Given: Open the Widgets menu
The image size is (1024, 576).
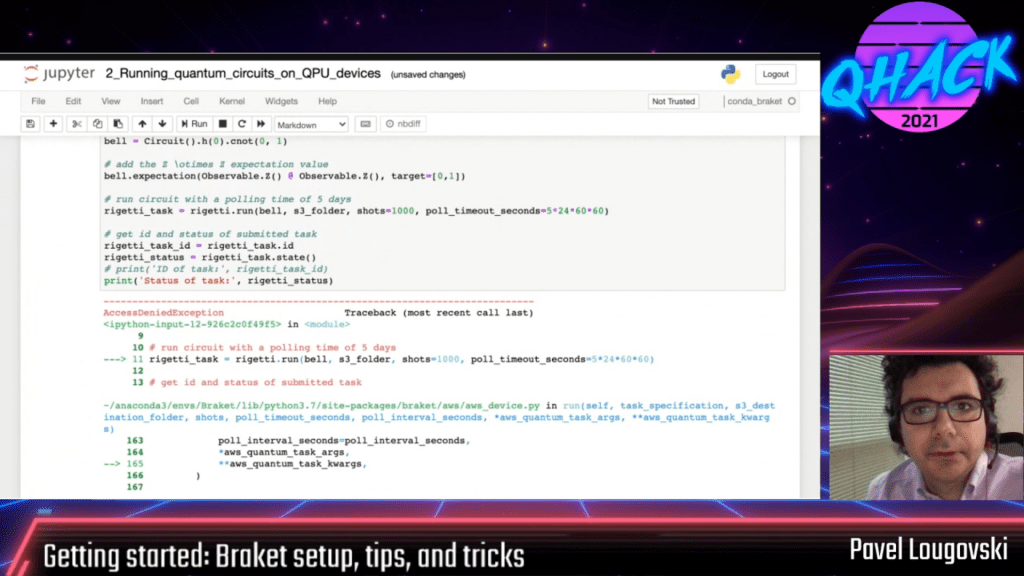Looking at the screenshot, I should point(281,100).
